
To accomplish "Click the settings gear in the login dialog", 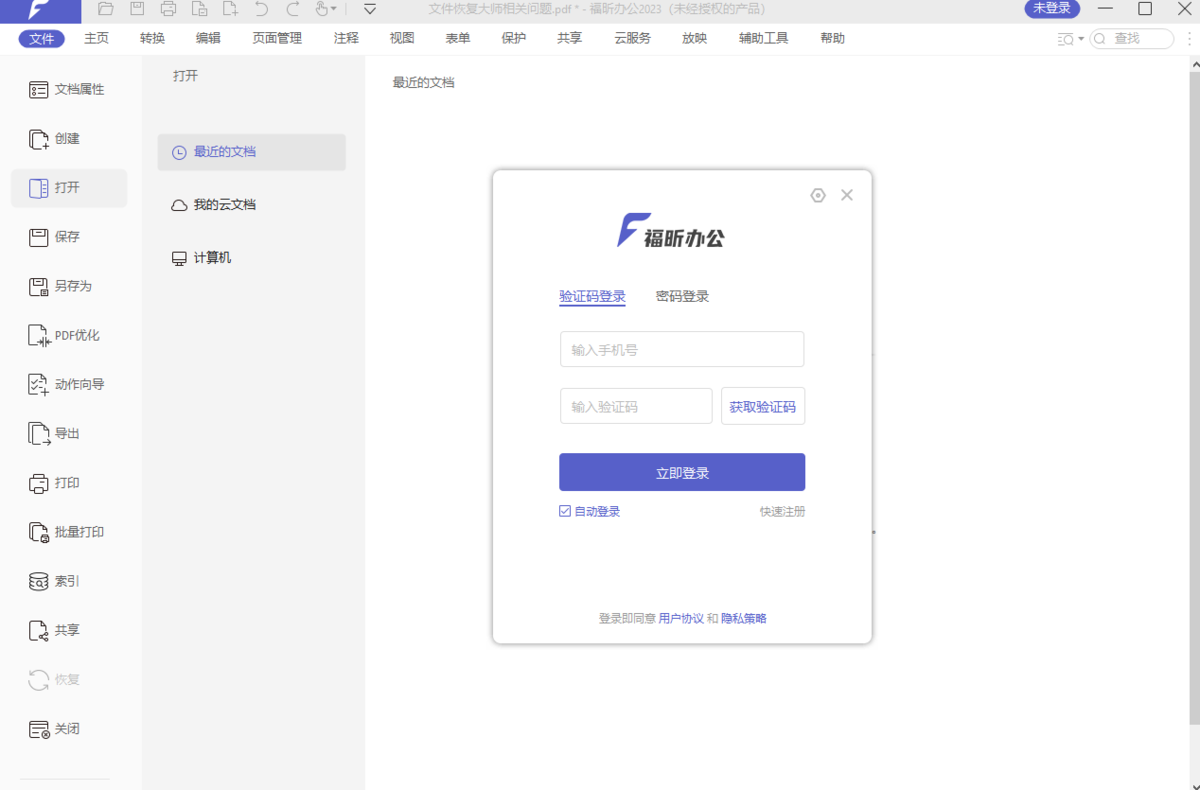I will (x=818, y=195).
